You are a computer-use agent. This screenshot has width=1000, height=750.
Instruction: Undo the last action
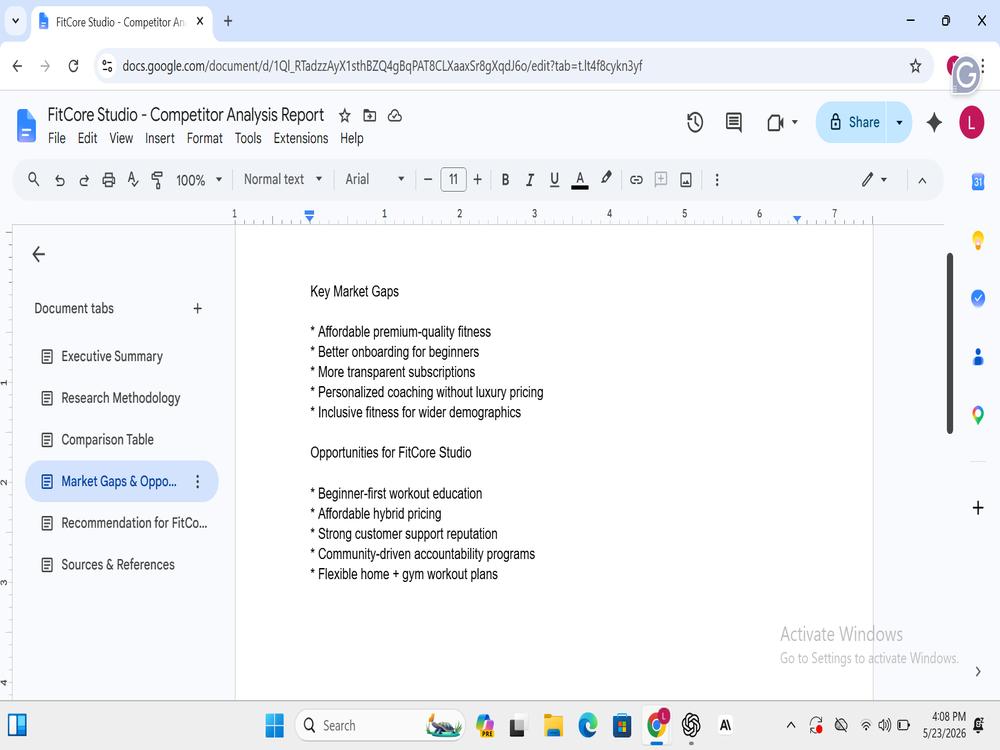click(x=60, y=180)
